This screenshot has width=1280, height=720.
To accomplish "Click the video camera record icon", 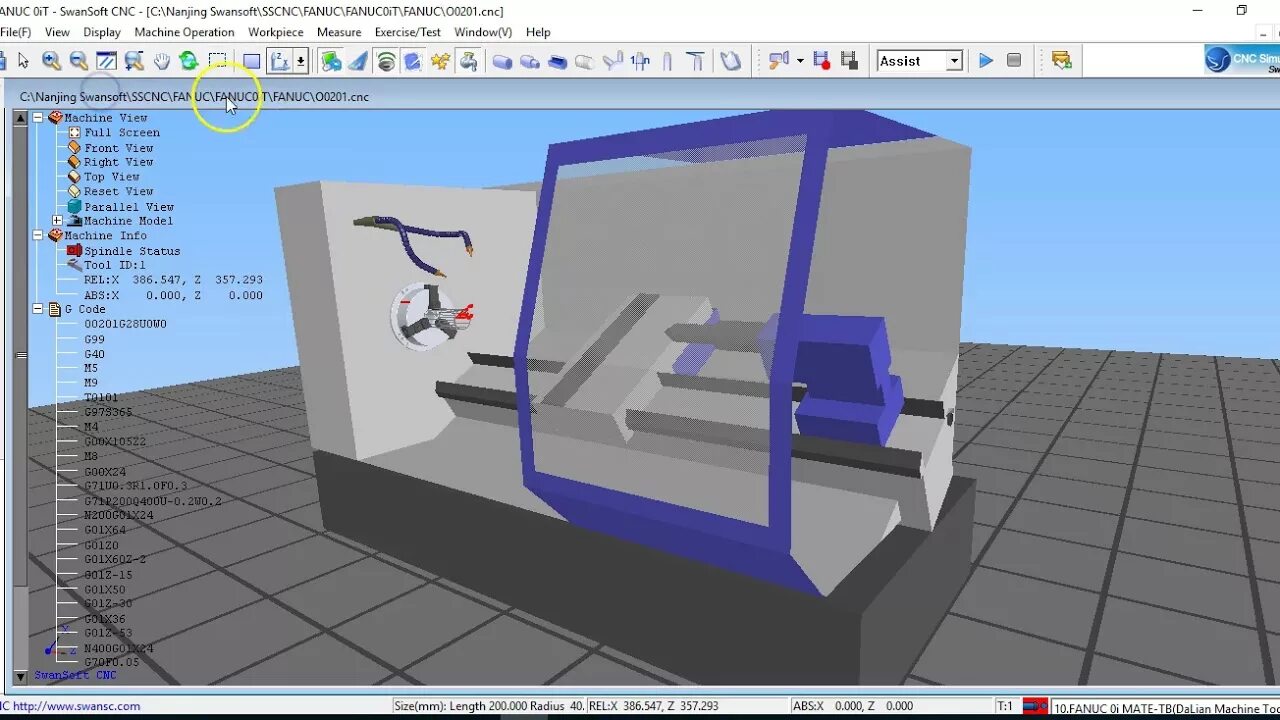I will tap(779, 61).
